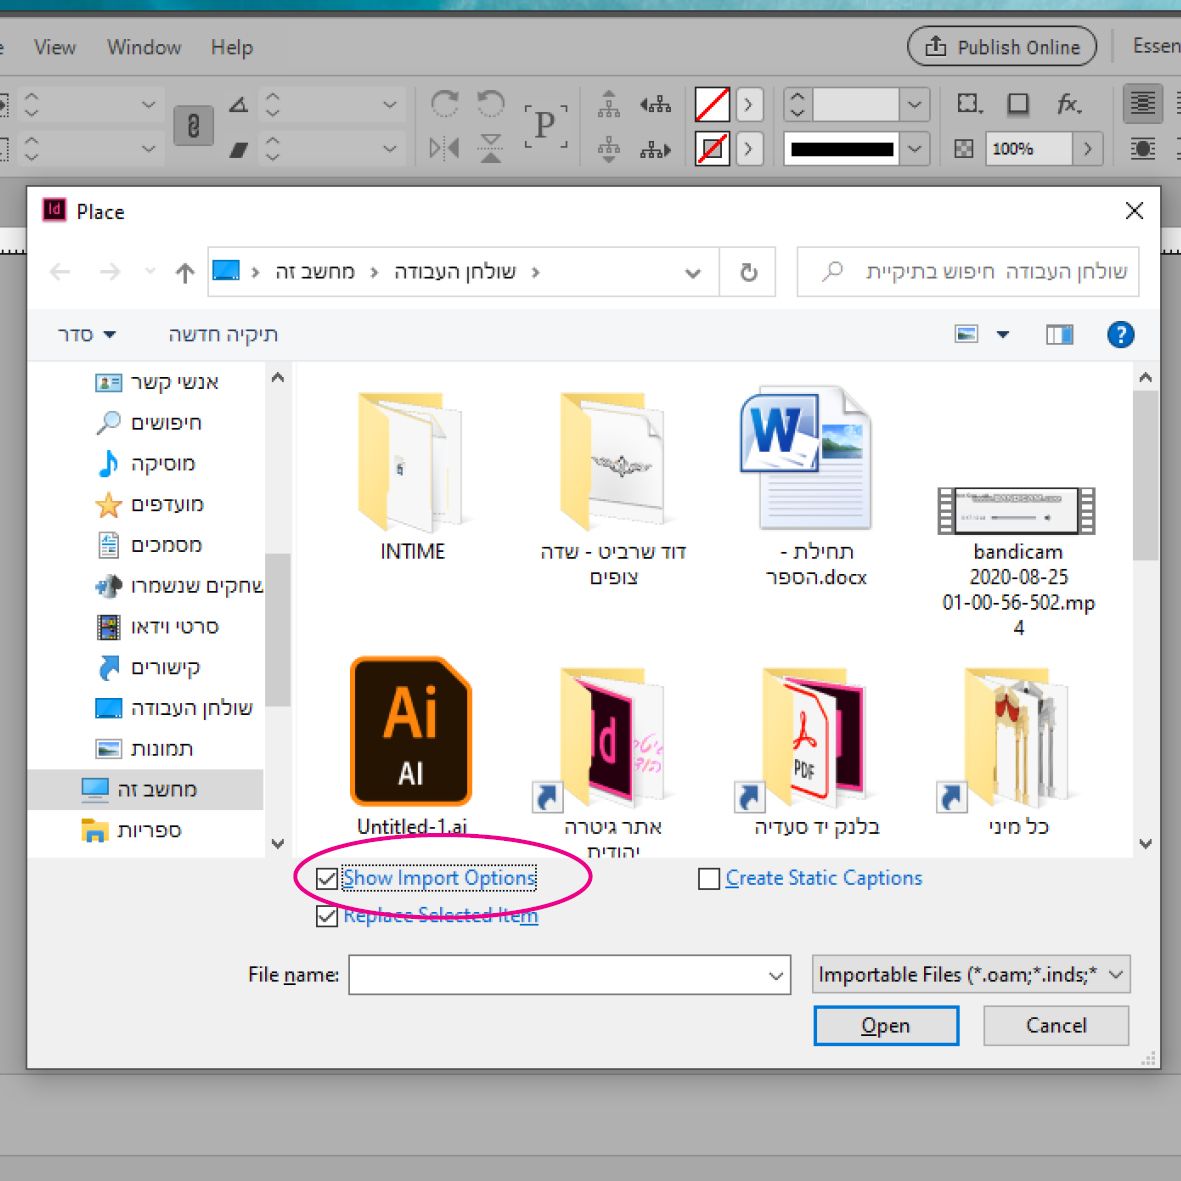Toggle the preview pane icon

[x=1059, y=334]
